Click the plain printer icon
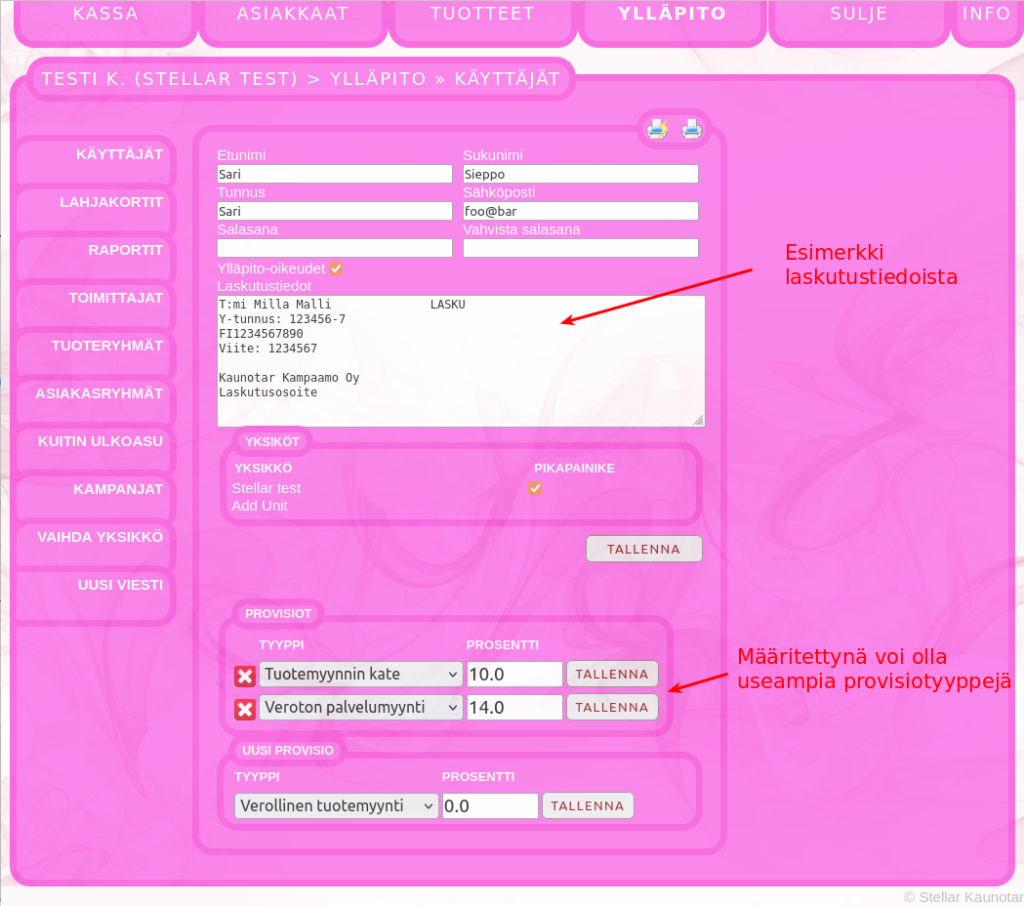The width and height of the screenshot is (1024, 906). click(x=692, y=129)
